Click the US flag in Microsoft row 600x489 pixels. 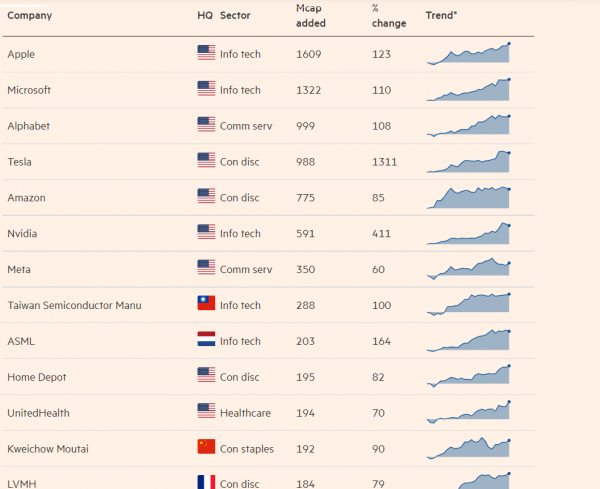click(x=206, y=89)
